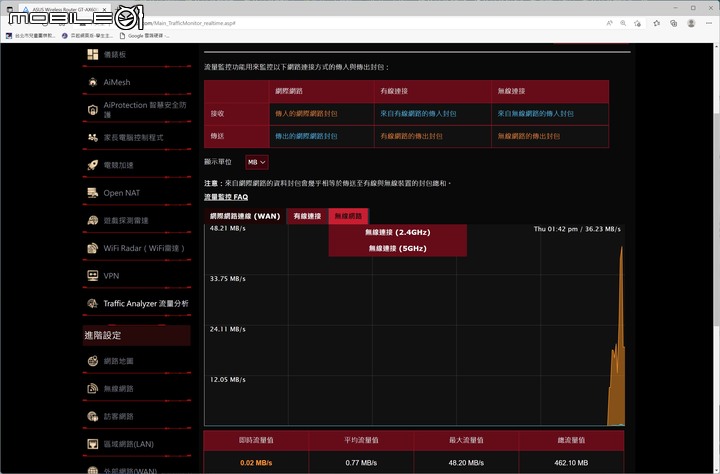720x474 pixels.
Task: Click the browser address bar URL
Action: [189, 23]
